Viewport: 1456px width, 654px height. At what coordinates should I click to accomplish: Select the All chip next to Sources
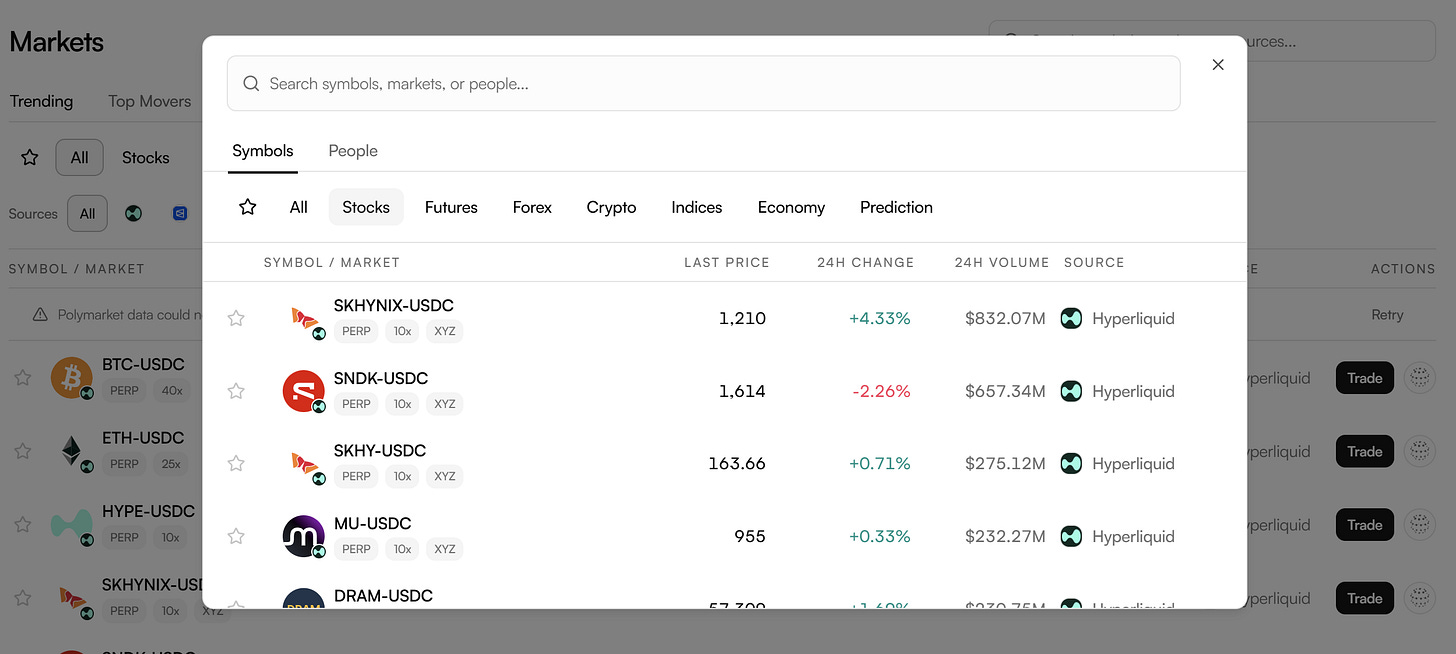(x=87, y=213)
